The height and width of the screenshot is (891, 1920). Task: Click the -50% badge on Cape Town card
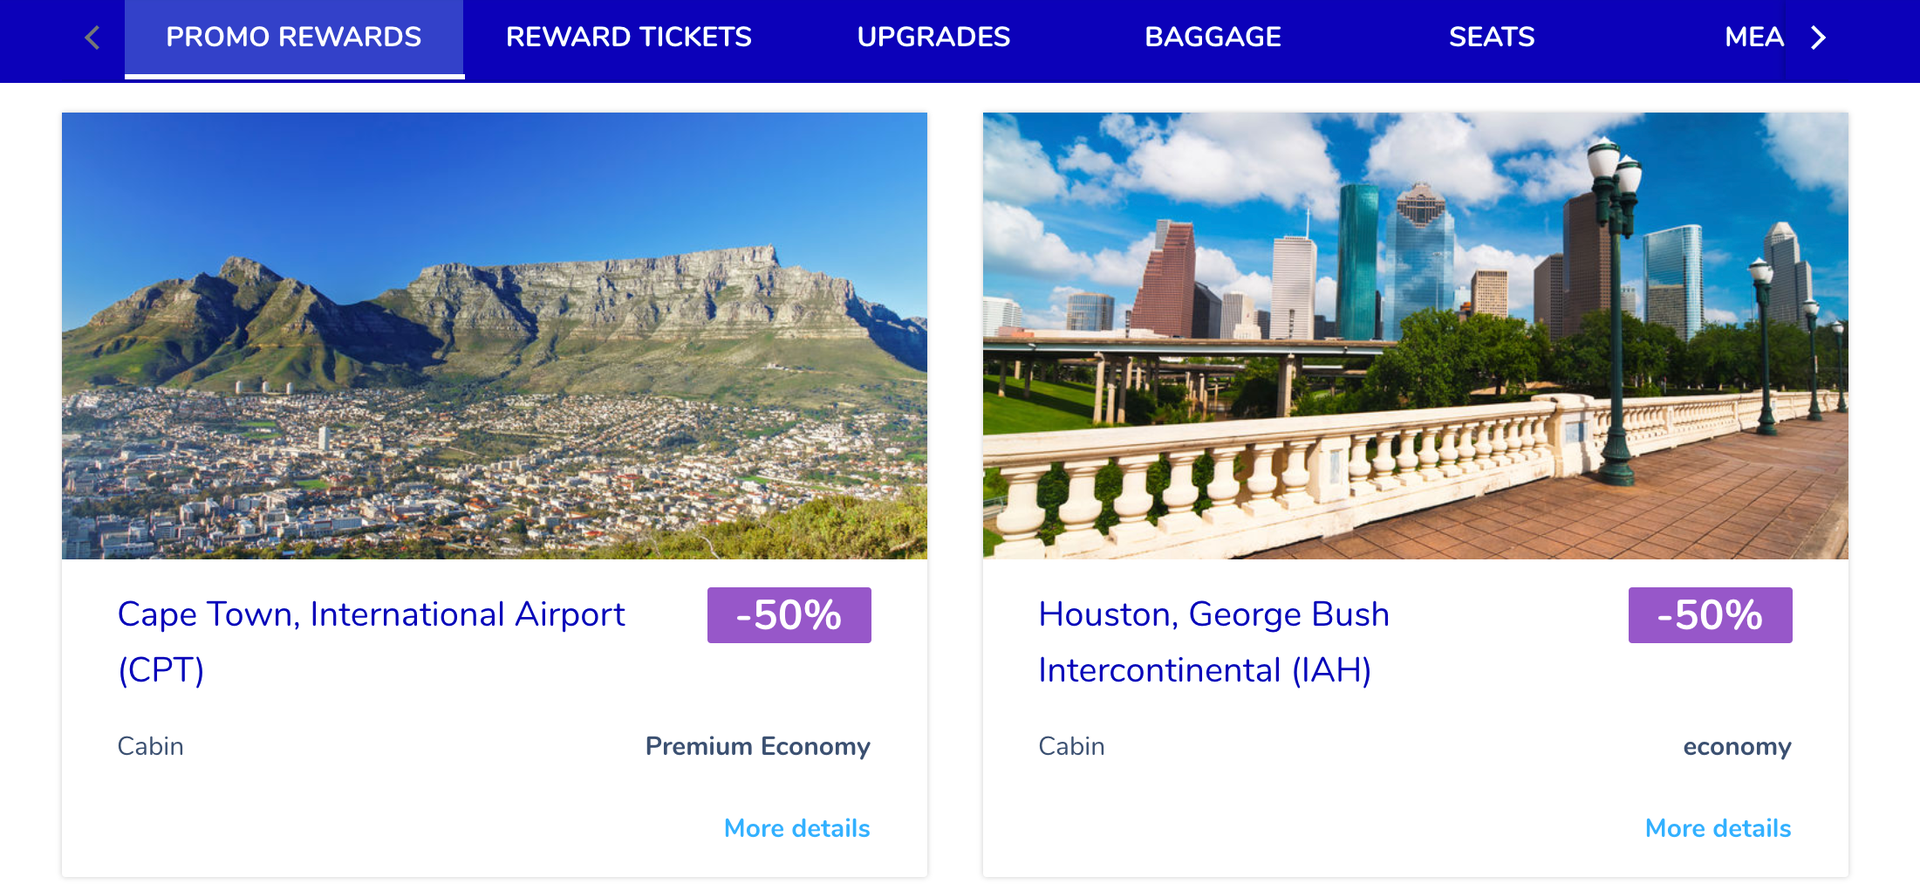click(x=789, y=615)
